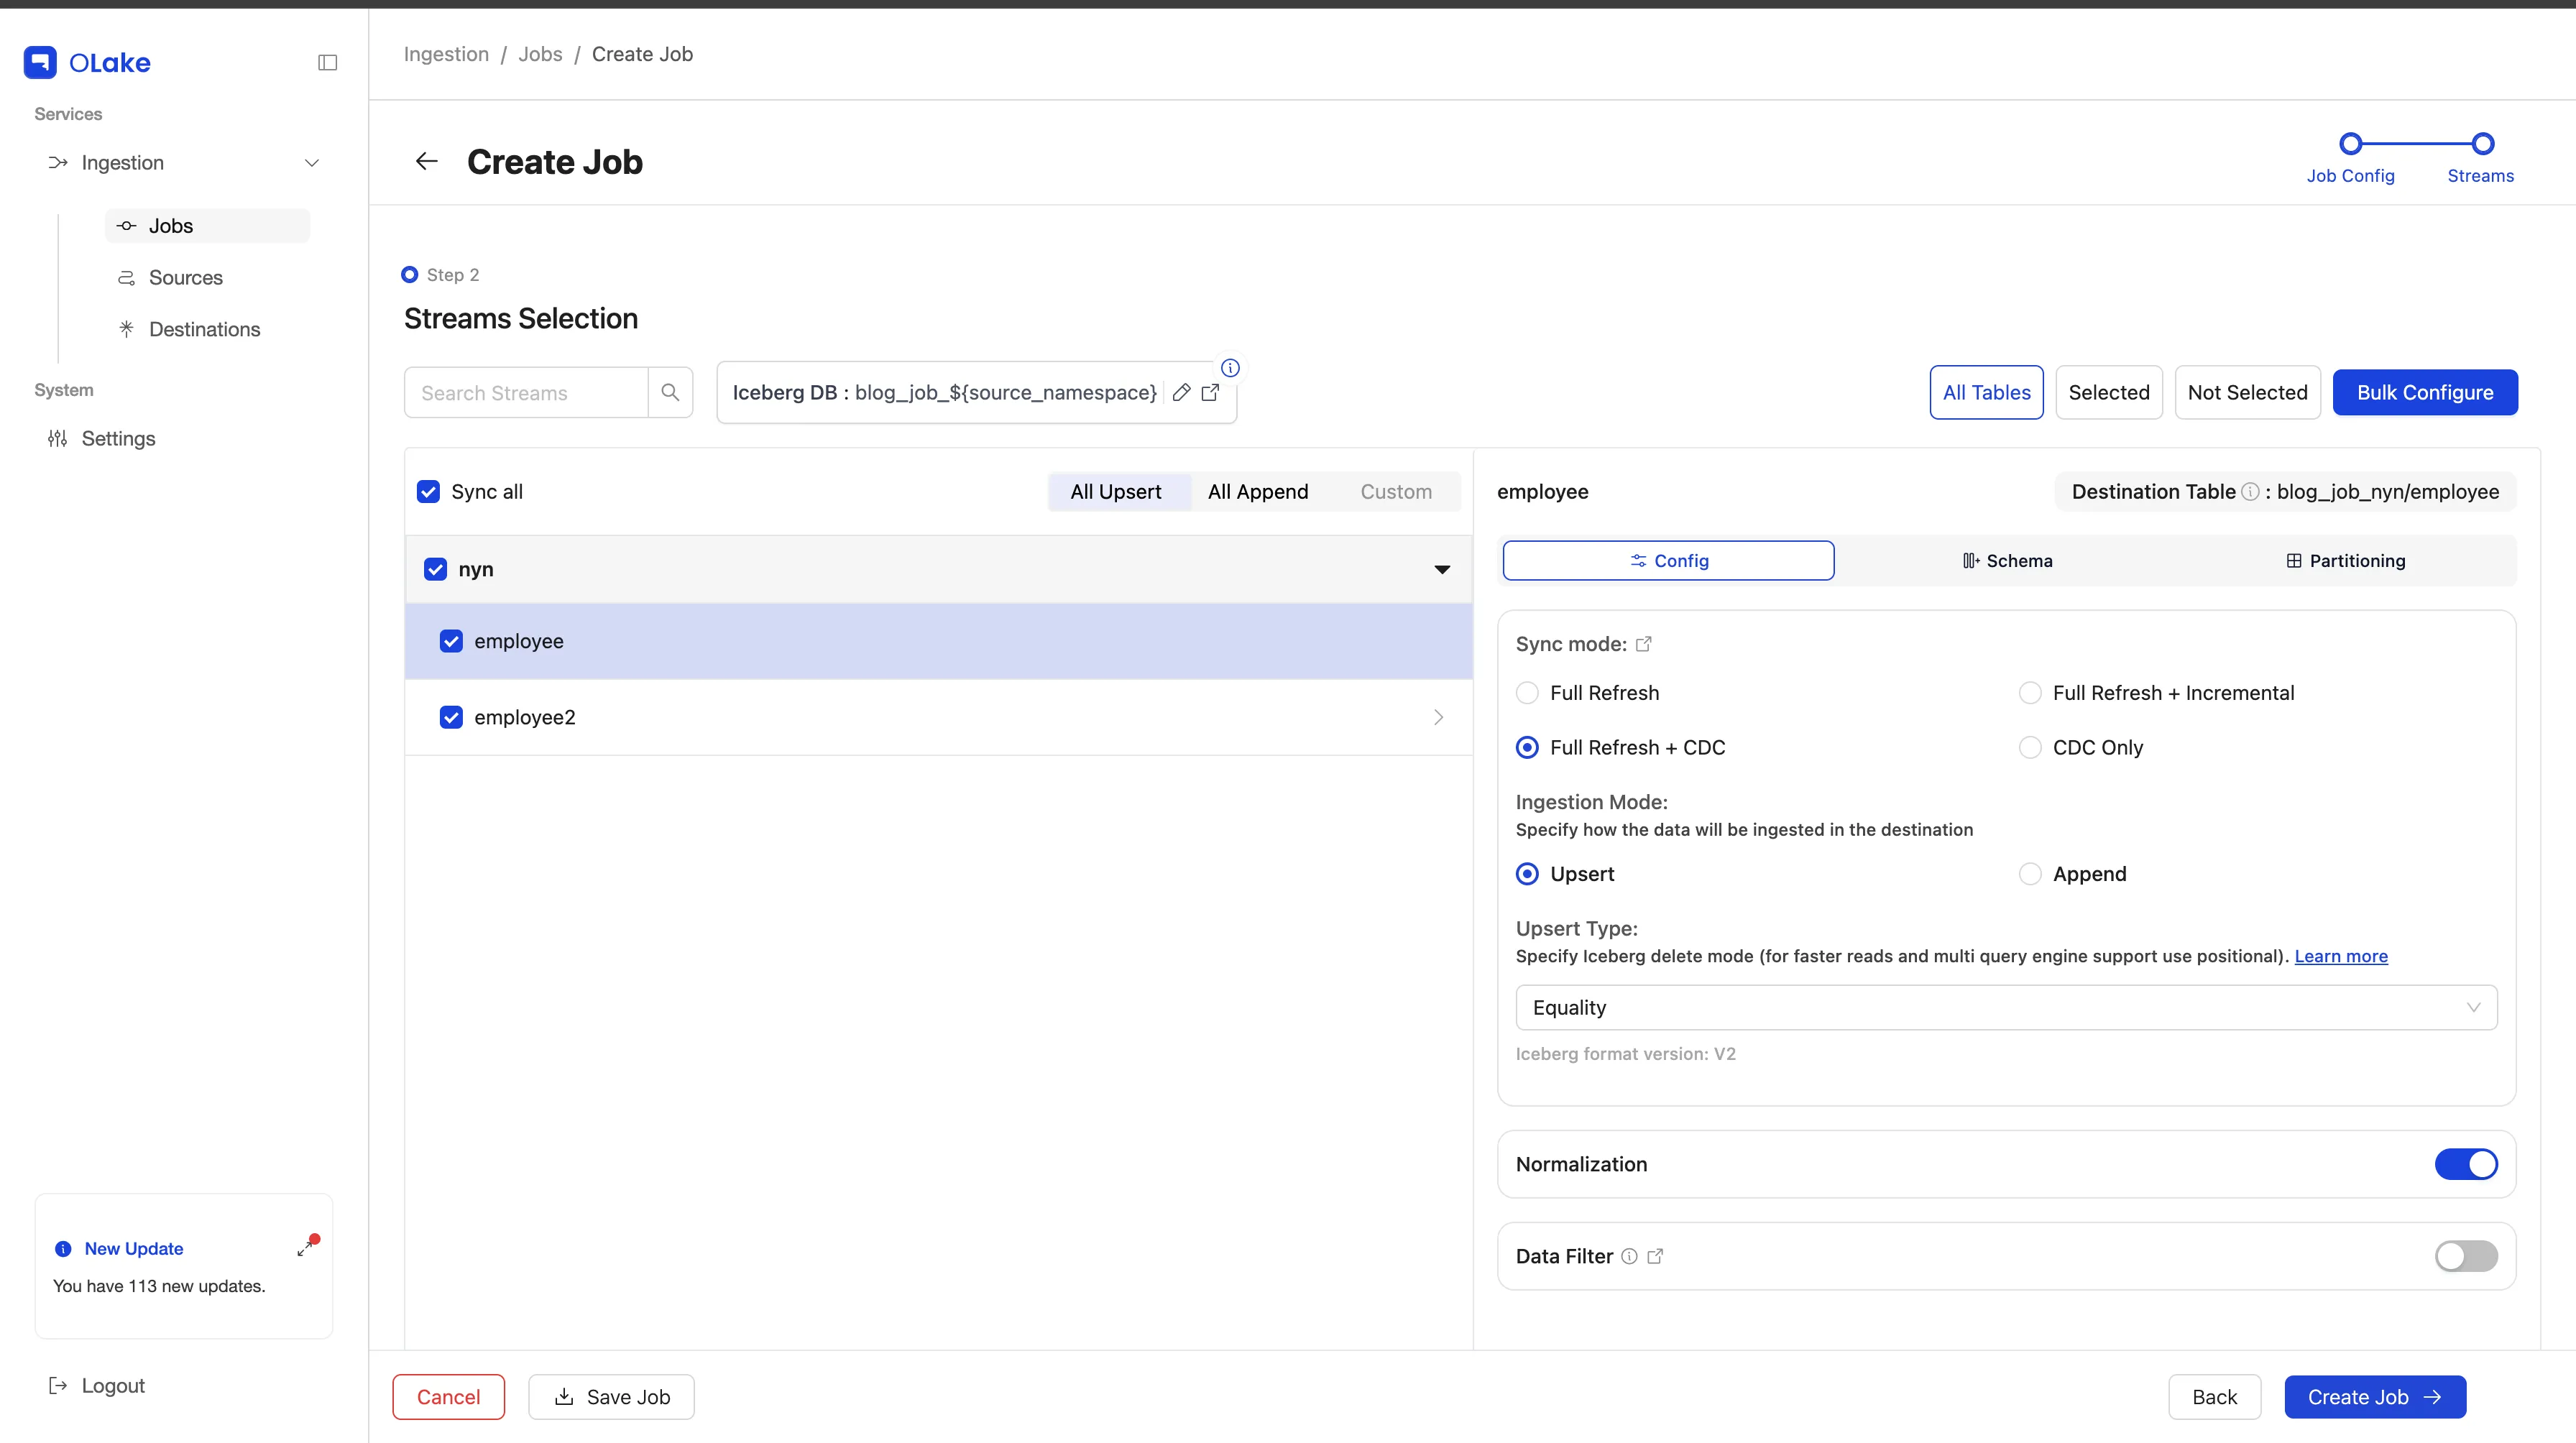Edit Iceberg DB name pencil icon
2576x1443 pixels.
(1181, 392)
